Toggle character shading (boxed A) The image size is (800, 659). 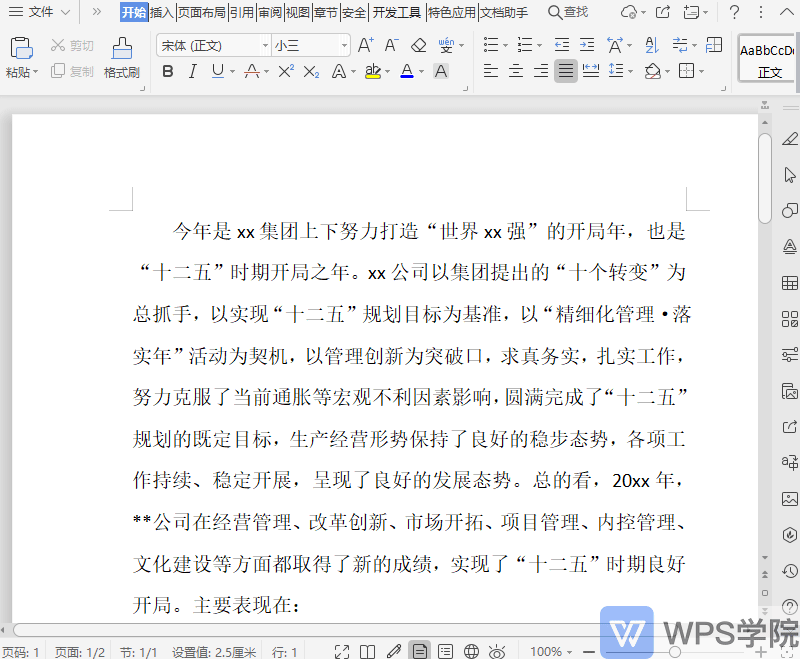pos(441,71)
